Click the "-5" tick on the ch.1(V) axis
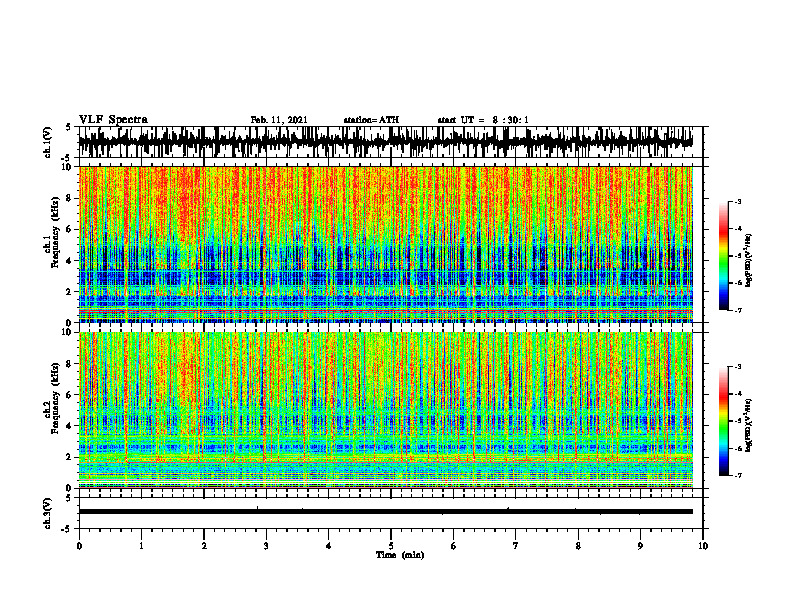The image size is (792, 612). pyautogui.click(x=67, y=158)
